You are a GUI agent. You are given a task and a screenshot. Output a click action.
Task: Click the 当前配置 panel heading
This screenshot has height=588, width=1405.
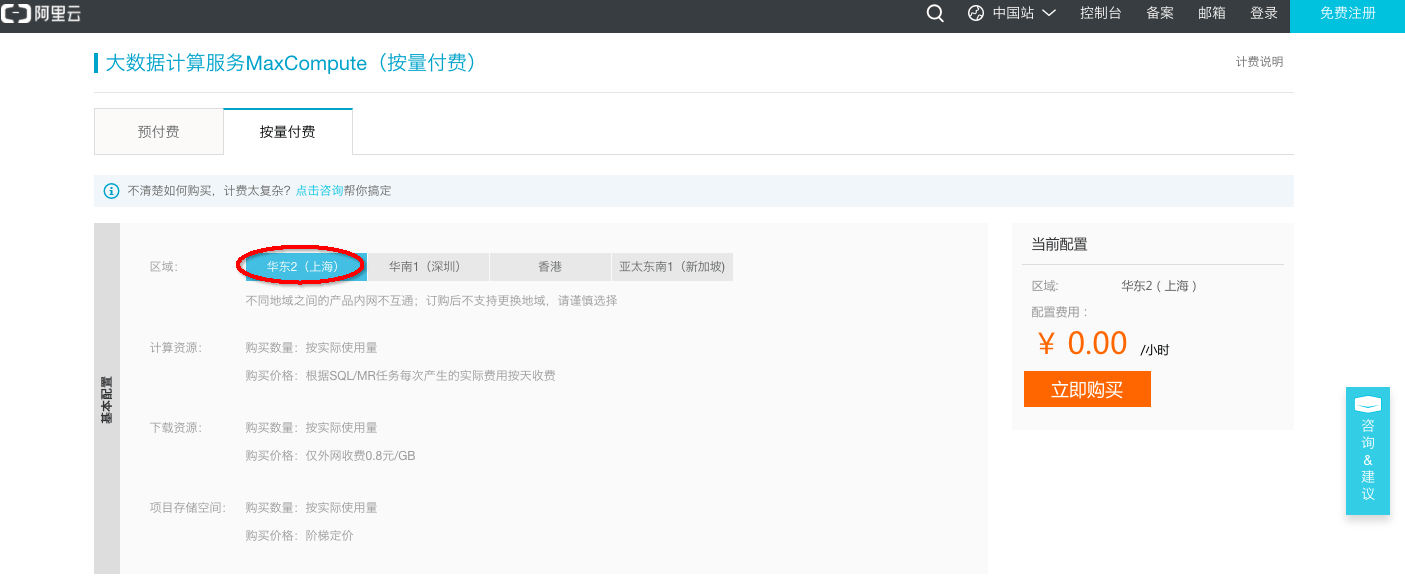1059,244
